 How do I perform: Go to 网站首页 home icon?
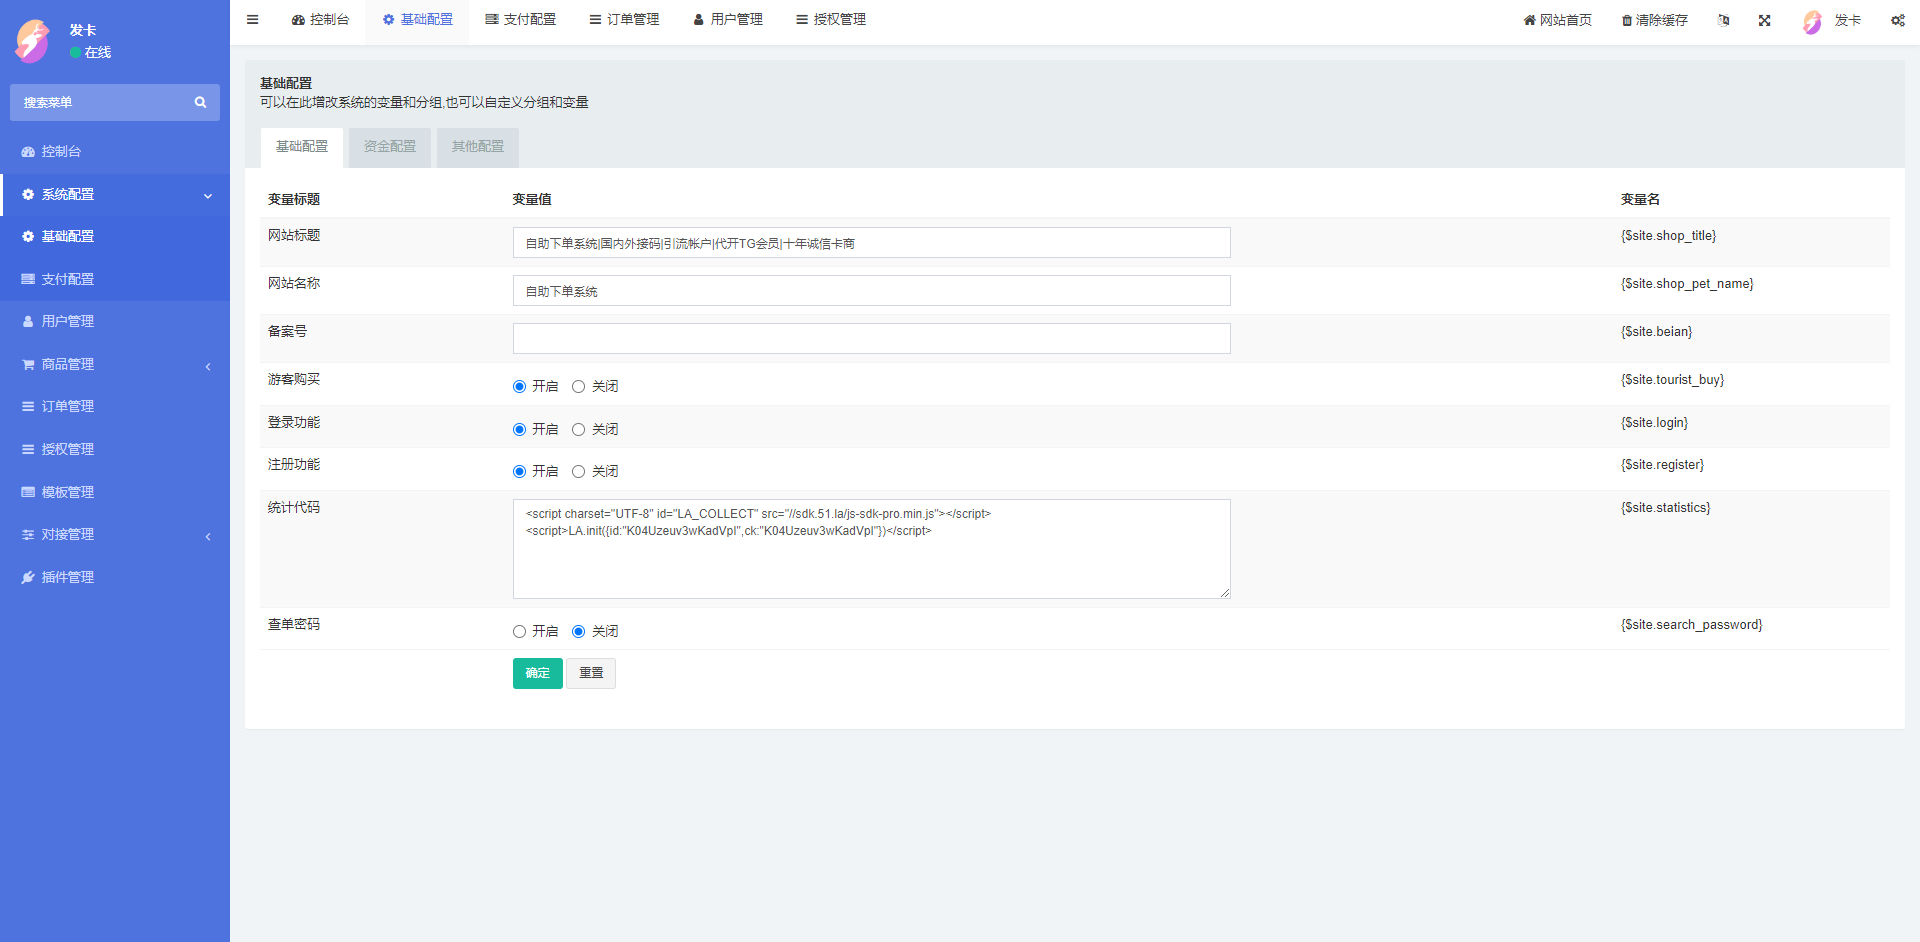1529,20
